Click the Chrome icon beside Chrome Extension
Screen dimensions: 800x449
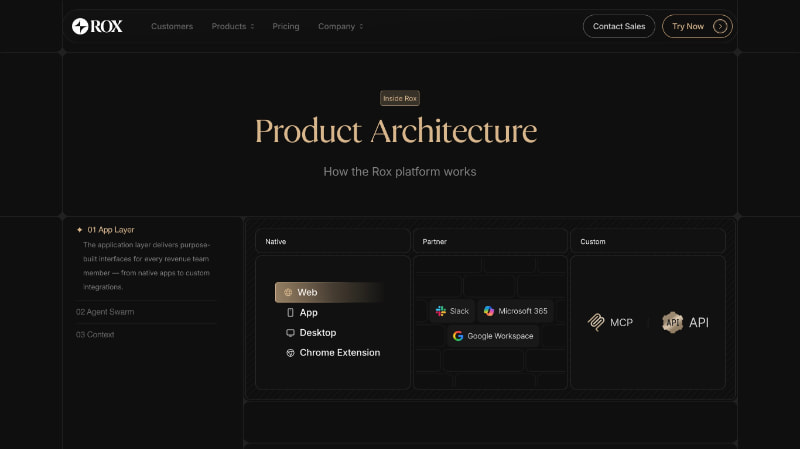tap(290, 353)
